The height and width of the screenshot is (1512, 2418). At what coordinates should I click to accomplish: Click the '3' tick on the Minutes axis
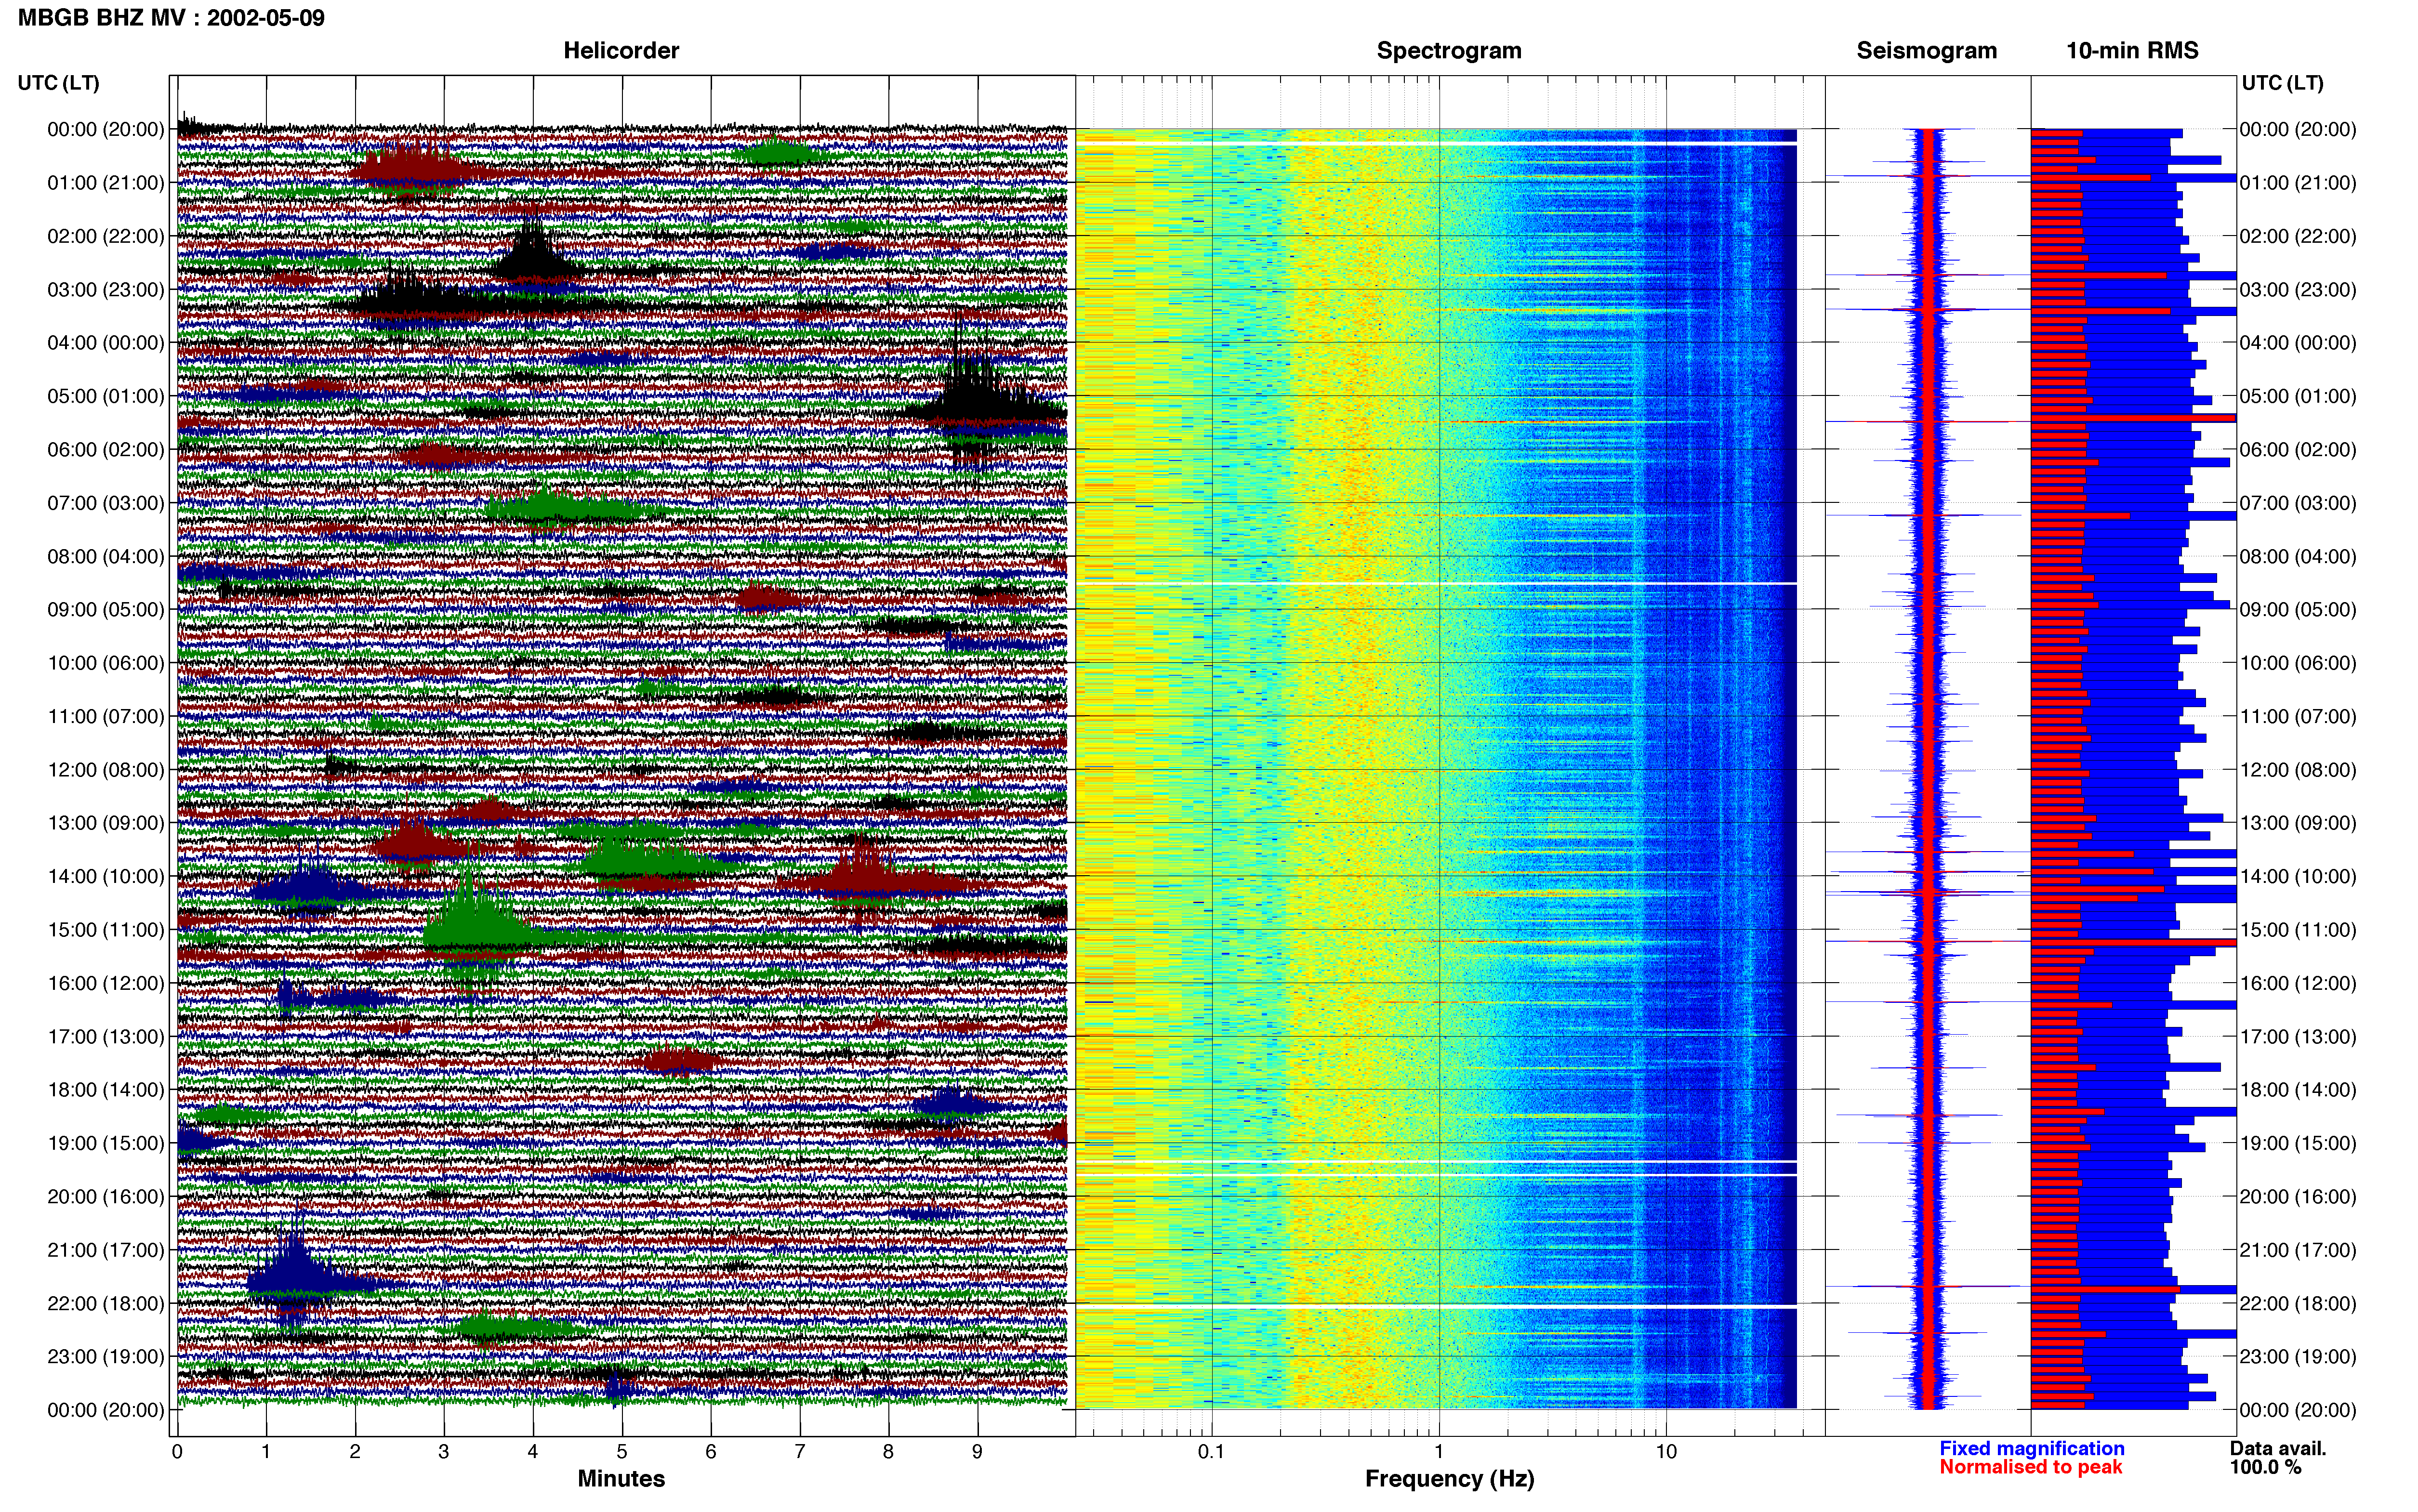(x=444, y=1452)
